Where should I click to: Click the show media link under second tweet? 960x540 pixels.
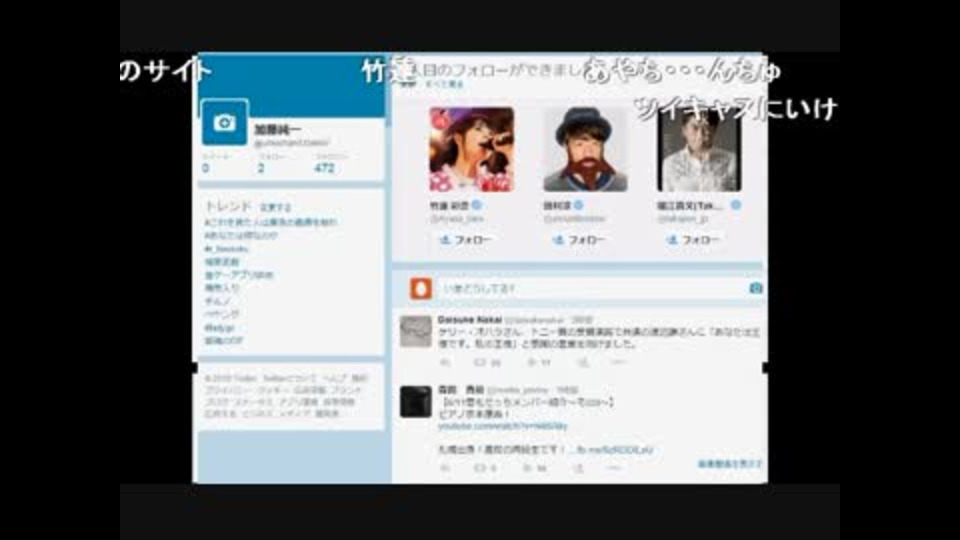(x=730, y=464)
